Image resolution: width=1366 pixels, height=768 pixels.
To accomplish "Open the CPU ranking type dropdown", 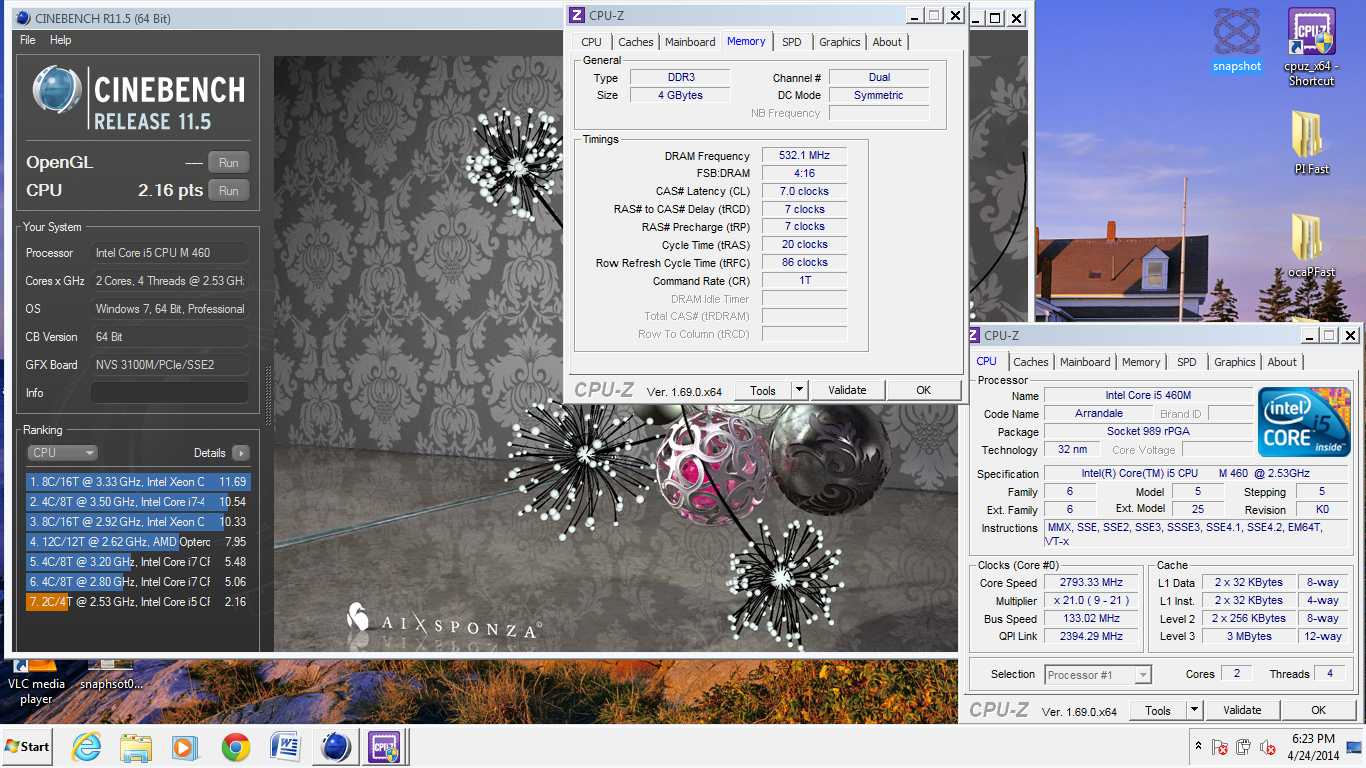I will pos(62,452).
